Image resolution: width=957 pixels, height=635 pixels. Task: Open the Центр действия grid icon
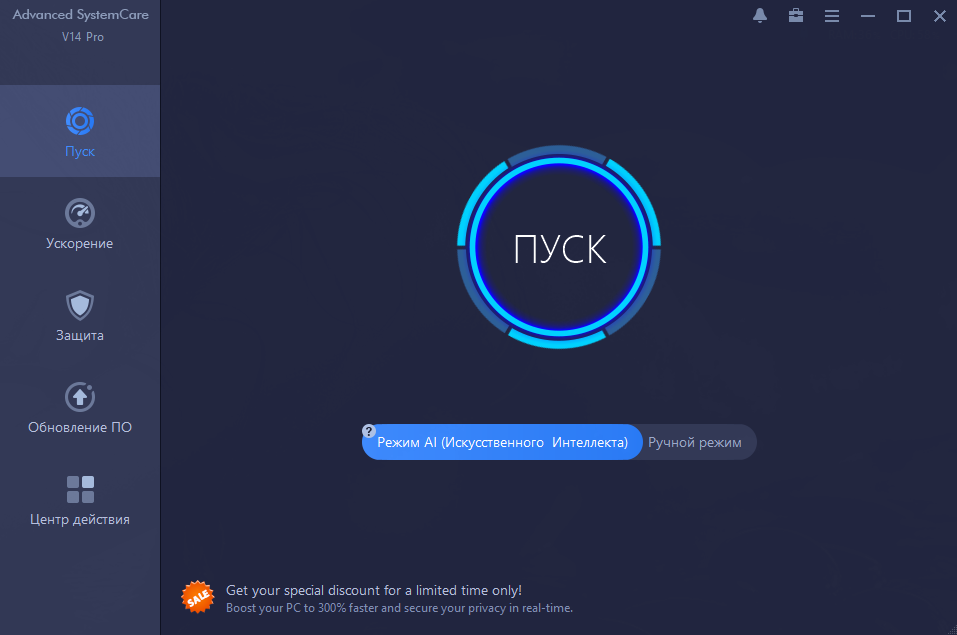coord(80,490)
